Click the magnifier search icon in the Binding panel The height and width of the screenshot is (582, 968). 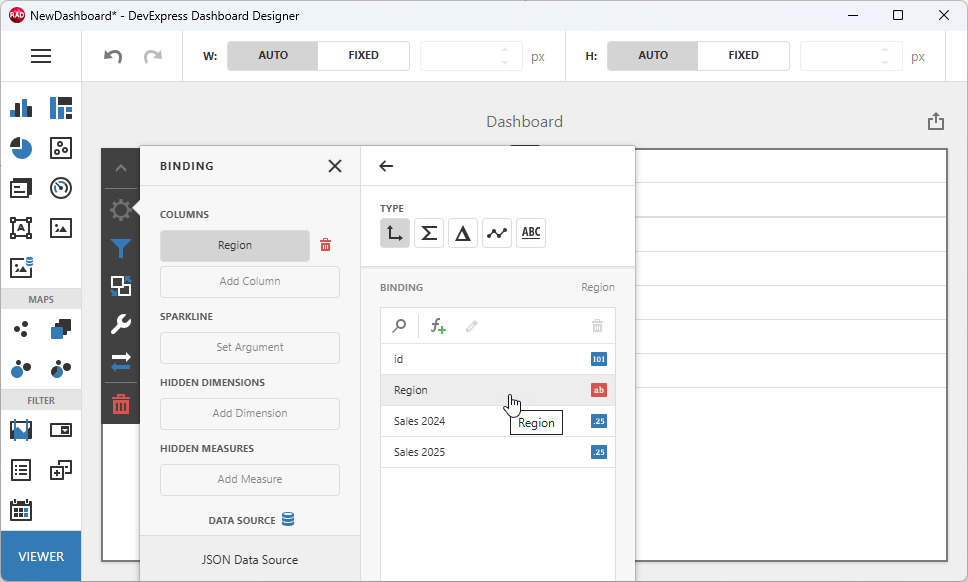397,325
